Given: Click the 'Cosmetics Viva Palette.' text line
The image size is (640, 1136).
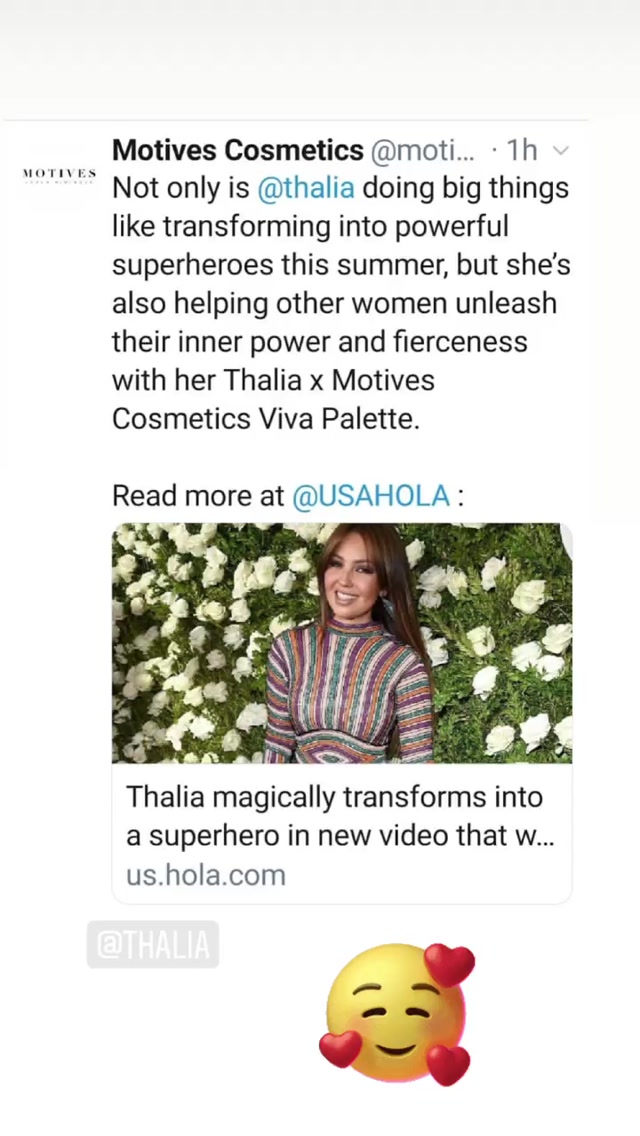Looking at the screenshot, I should tap(266, 419).
